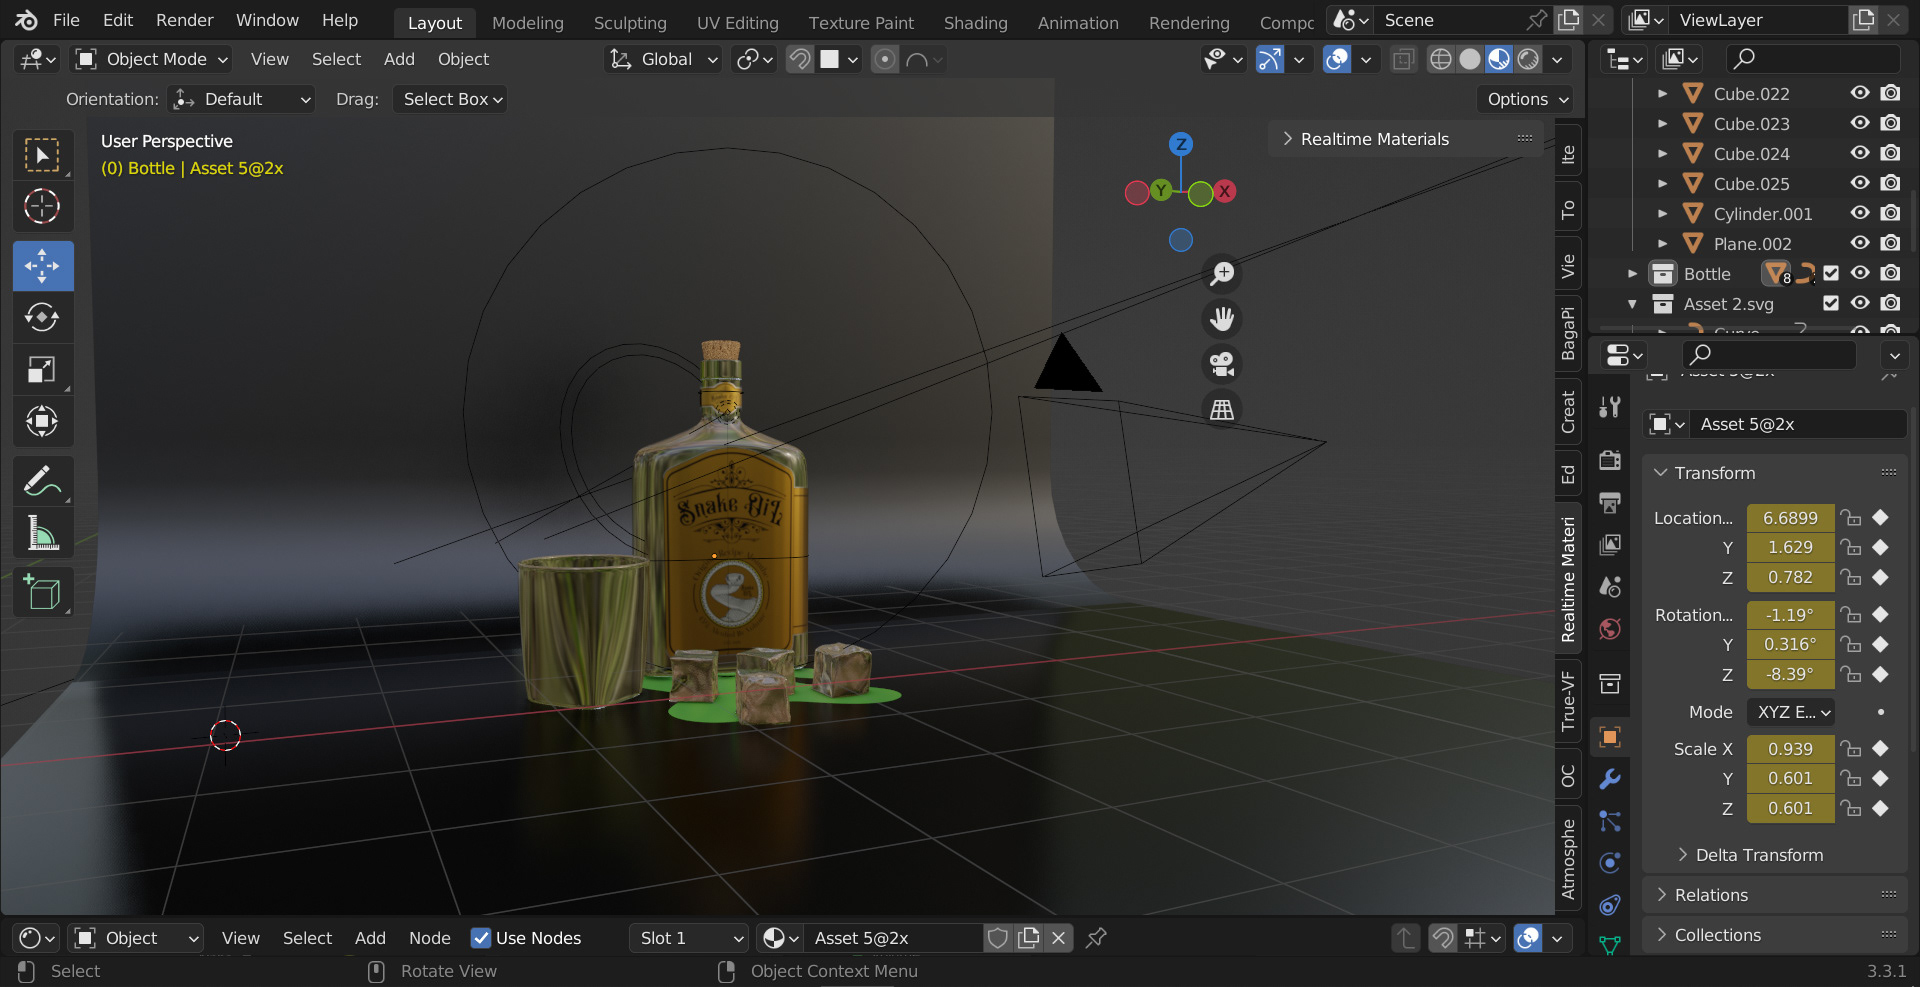Switch to rendered viewport shading
Viewport: 1920px width, 987px height.
point(1528,59)
